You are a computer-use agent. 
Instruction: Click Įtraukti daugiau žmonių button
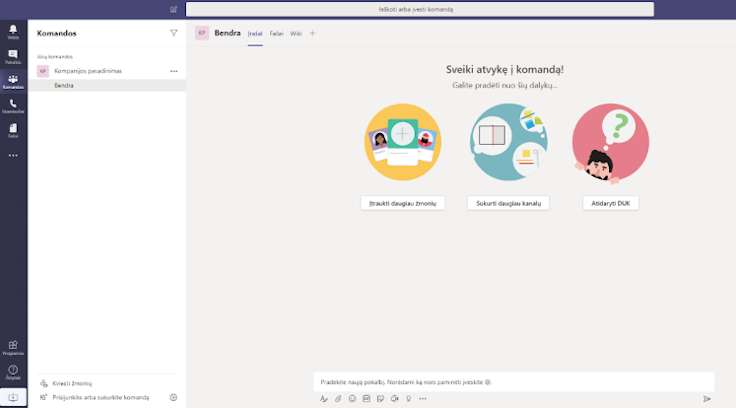pyautogui.click(x=403, y=203)
